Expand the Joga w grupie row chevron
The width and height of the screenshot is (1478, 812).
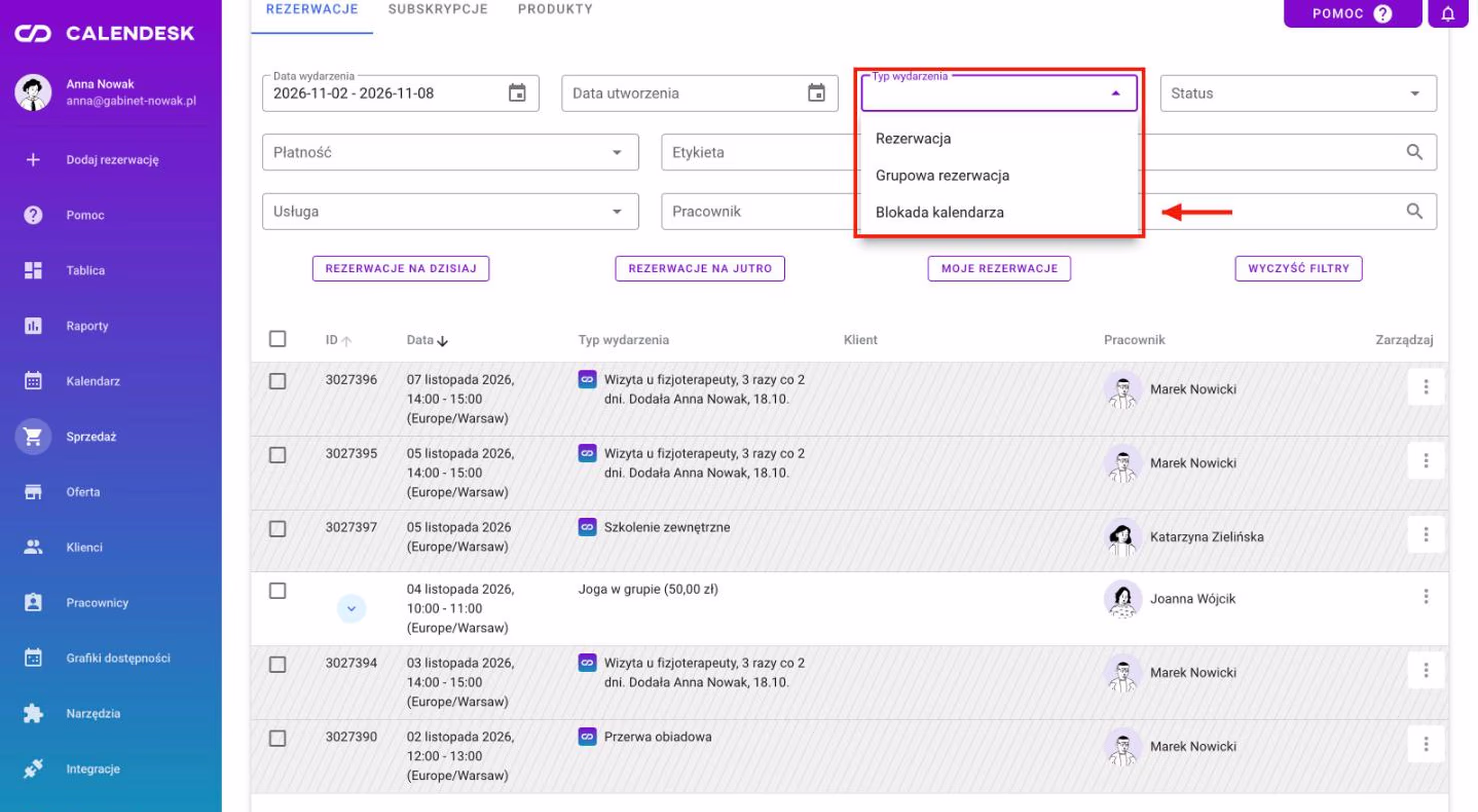[x=351, y=608]
